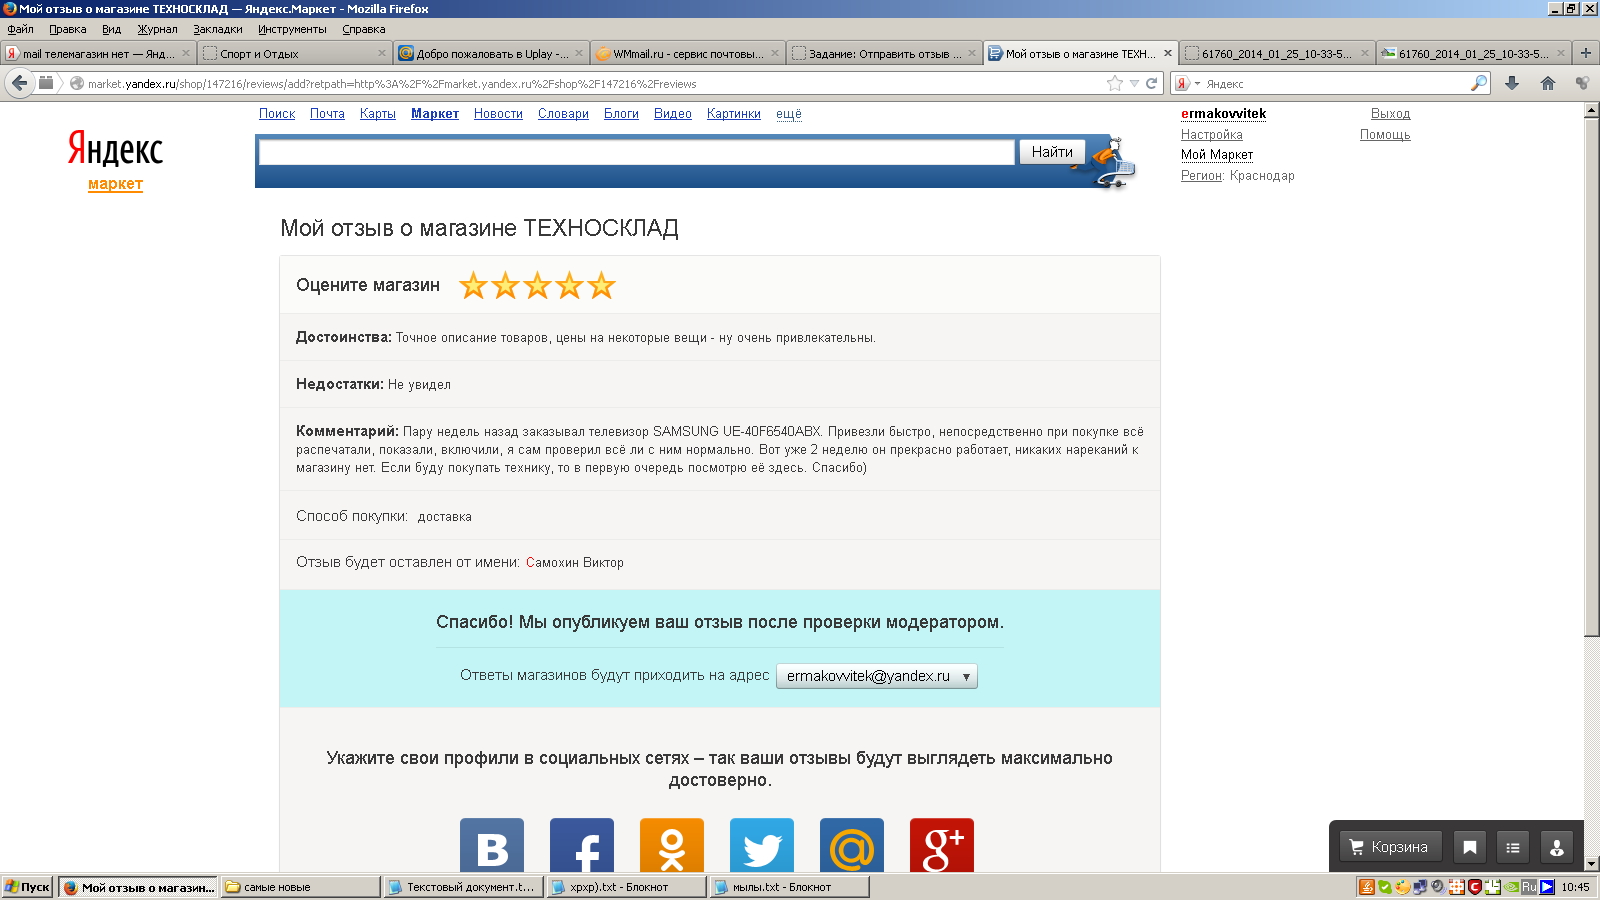Click the Выход logout link
This screenshot has height=900, width=1600.
coord(1390,114)
